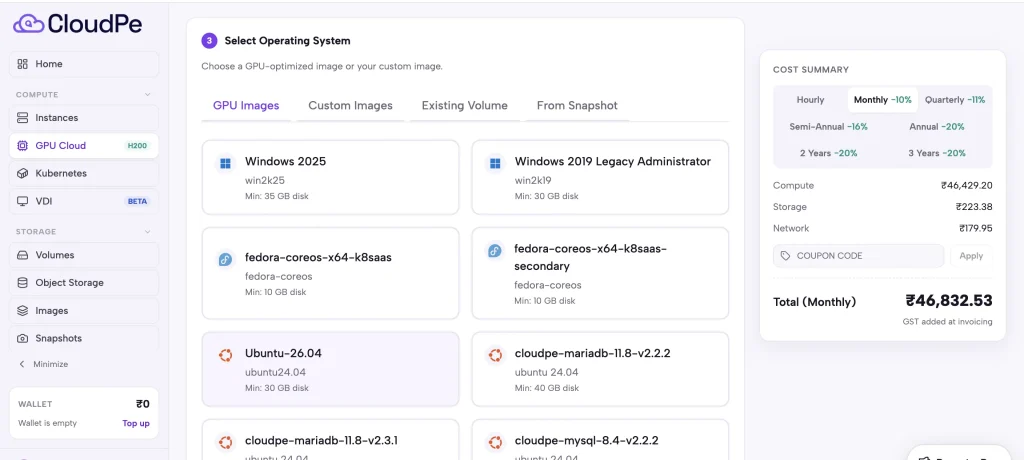Click the VDI monitor icon

(23, 201)
